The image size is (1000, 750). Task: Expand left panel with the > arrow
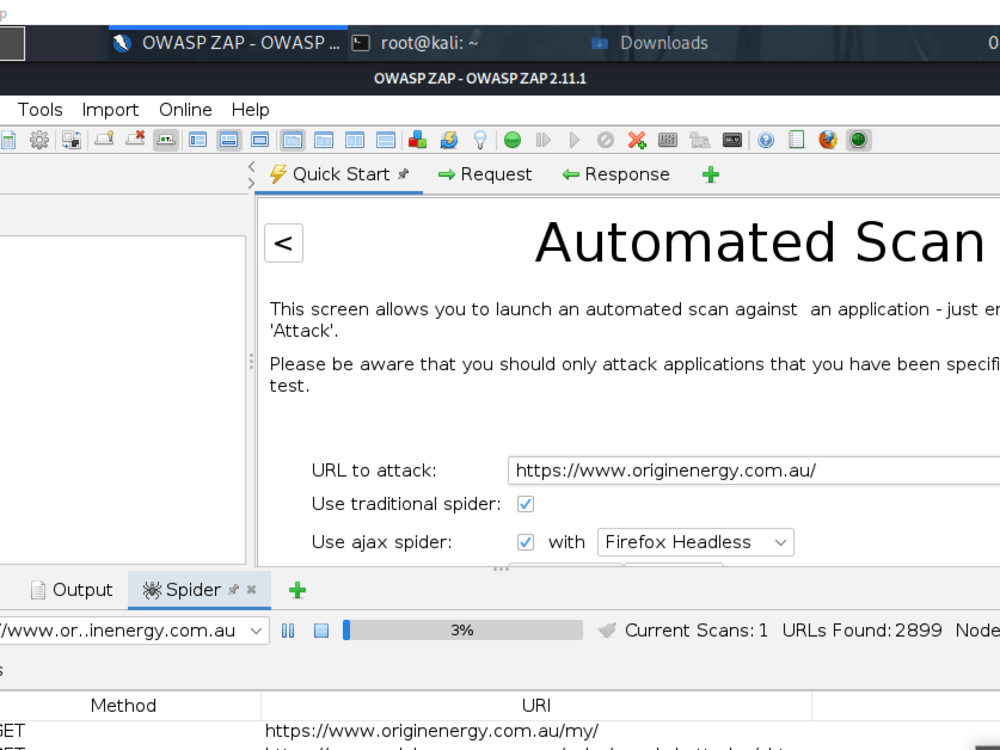coord(251,183)
